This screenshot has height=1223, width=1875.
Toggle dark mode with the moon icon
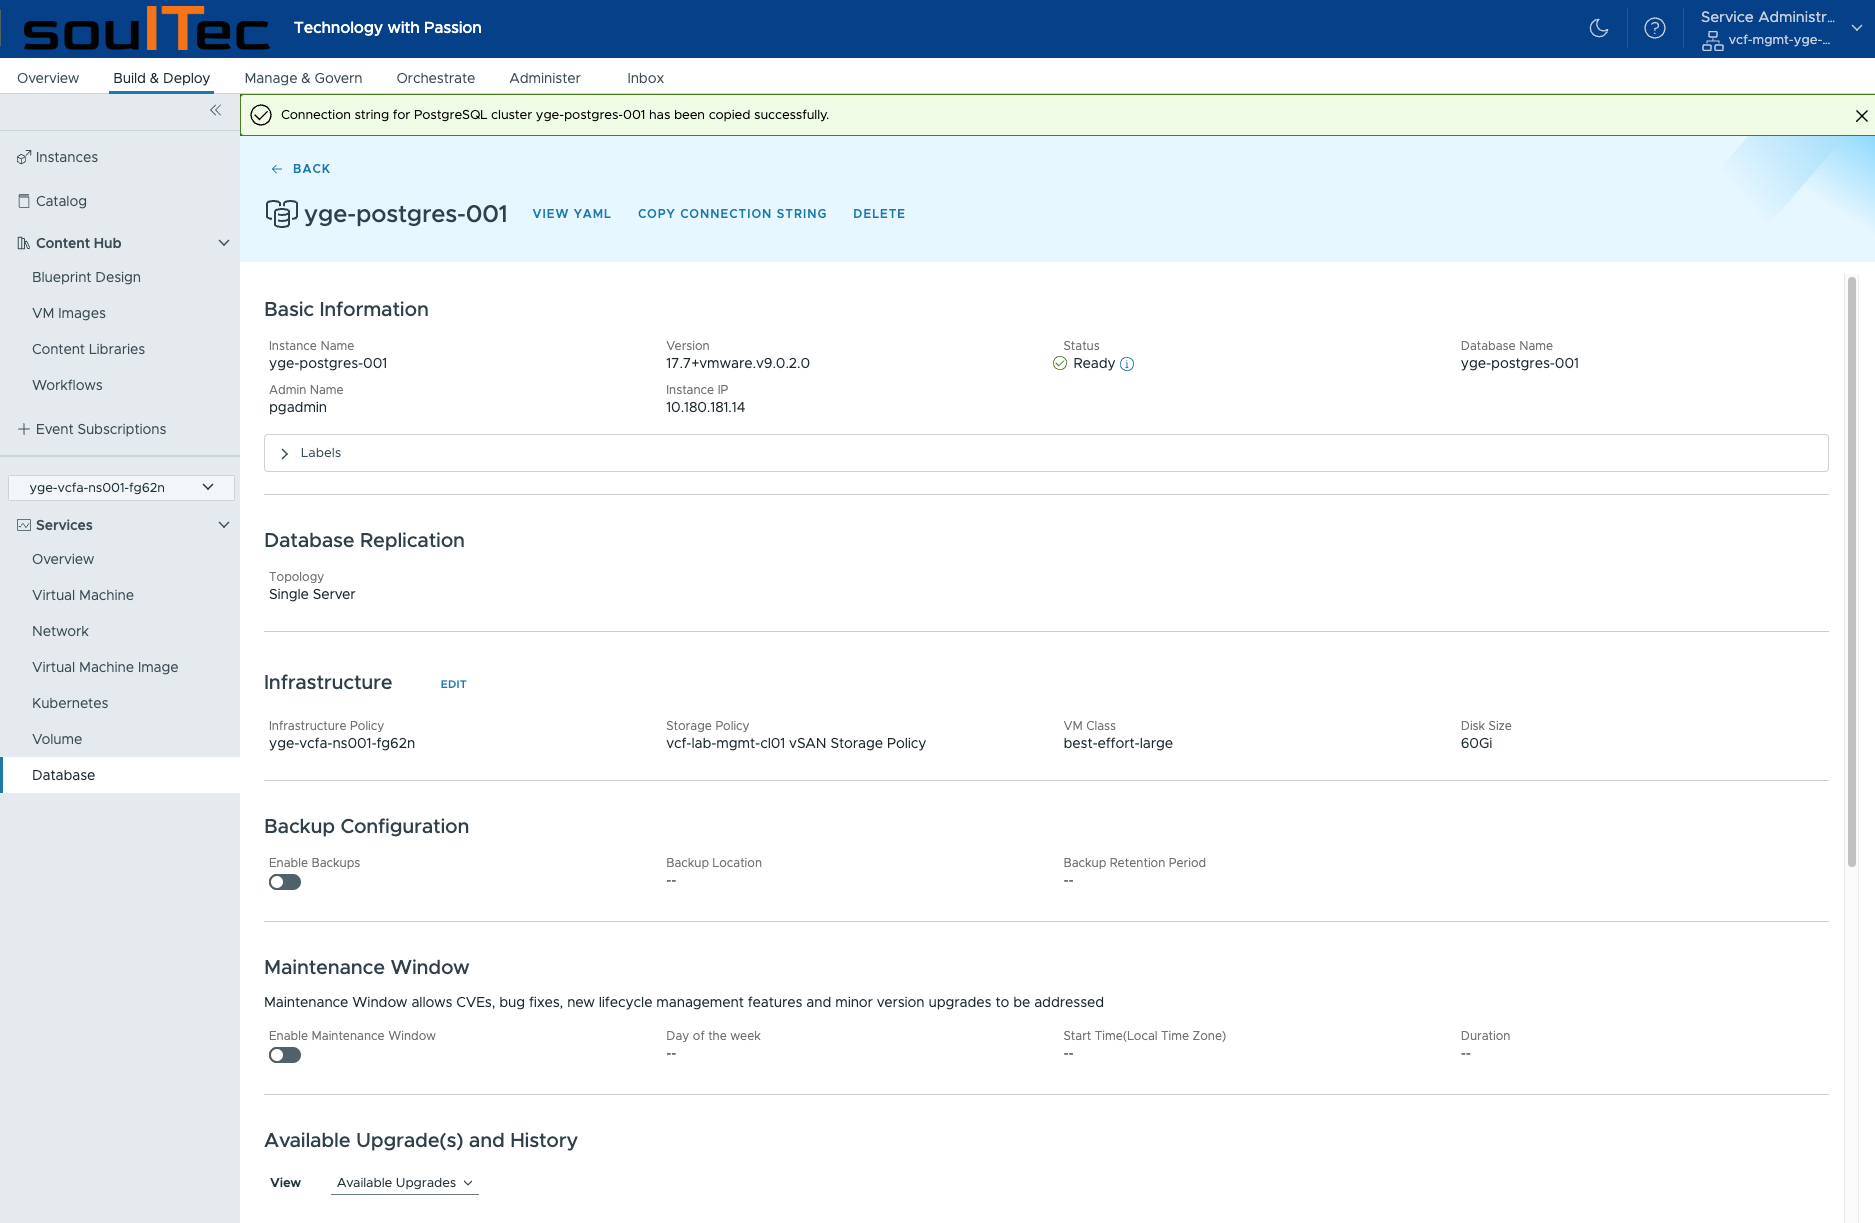point(1598,28)
